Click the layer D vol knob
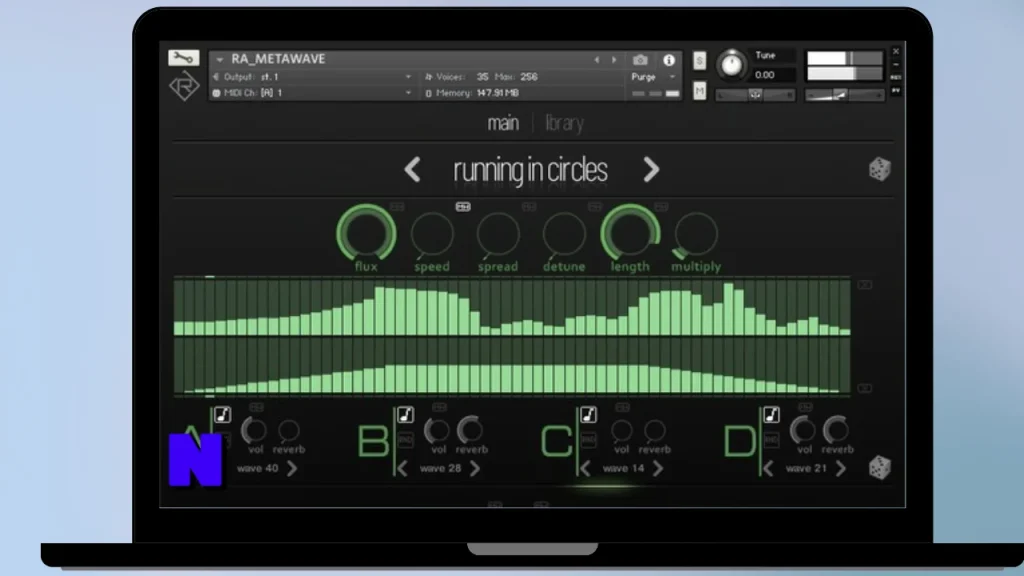The width and height of the screenshot is (1024, 576). point(803,430)
